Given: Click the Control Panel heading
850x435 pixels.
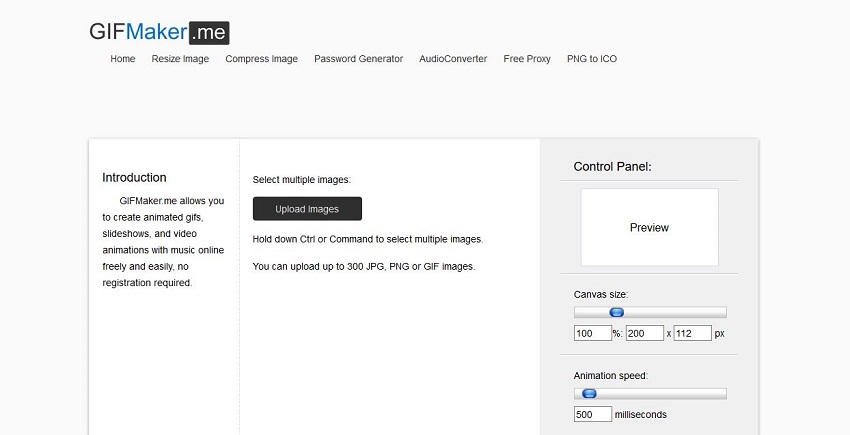Looking at the screenshot, I should click(612, 166).
